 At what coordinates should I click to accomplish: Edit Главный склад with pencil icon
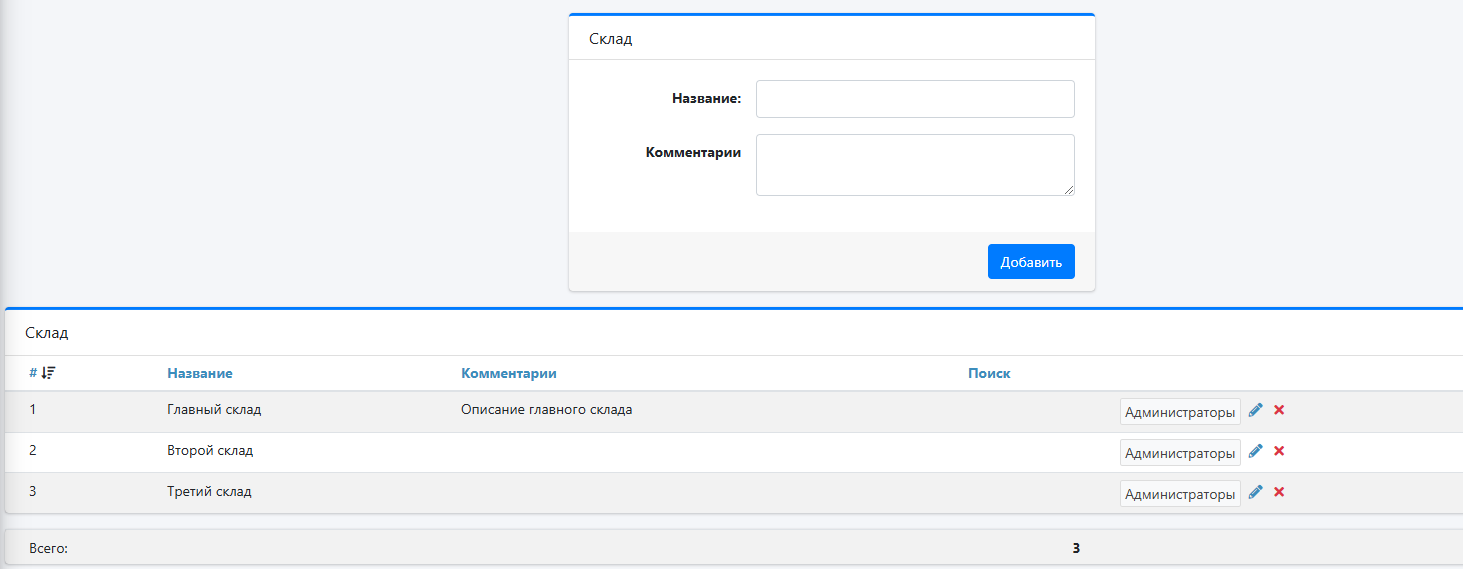coord(1256,410)
